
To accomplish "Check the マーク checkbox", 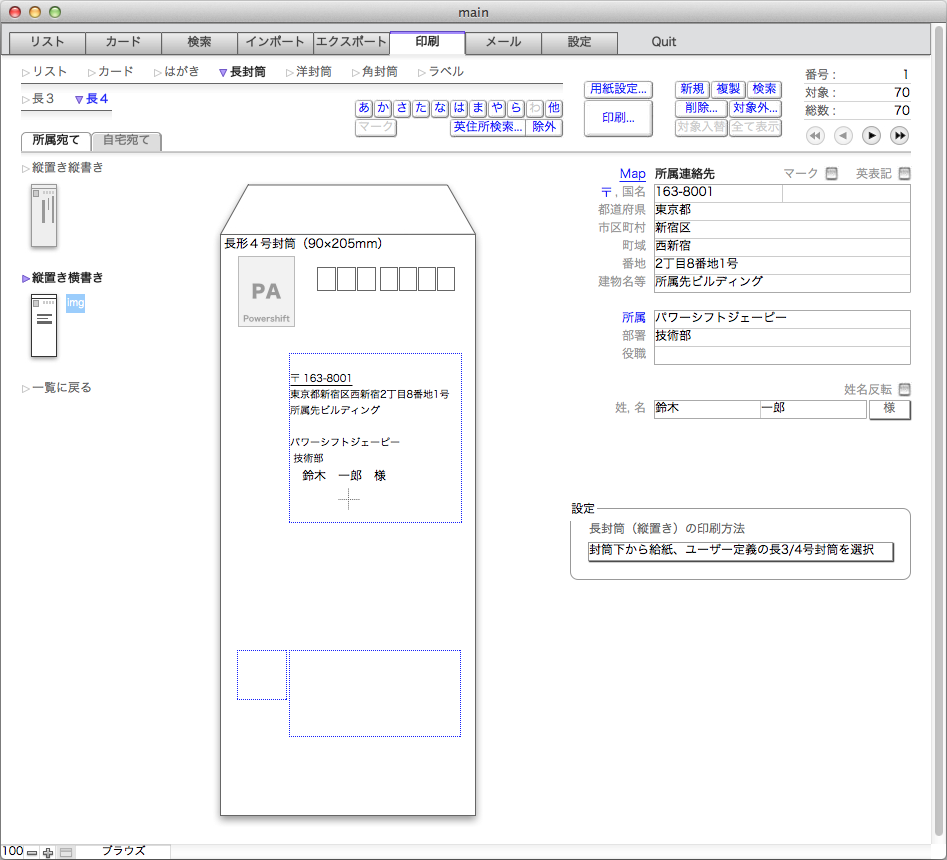I will pos(831,174).
